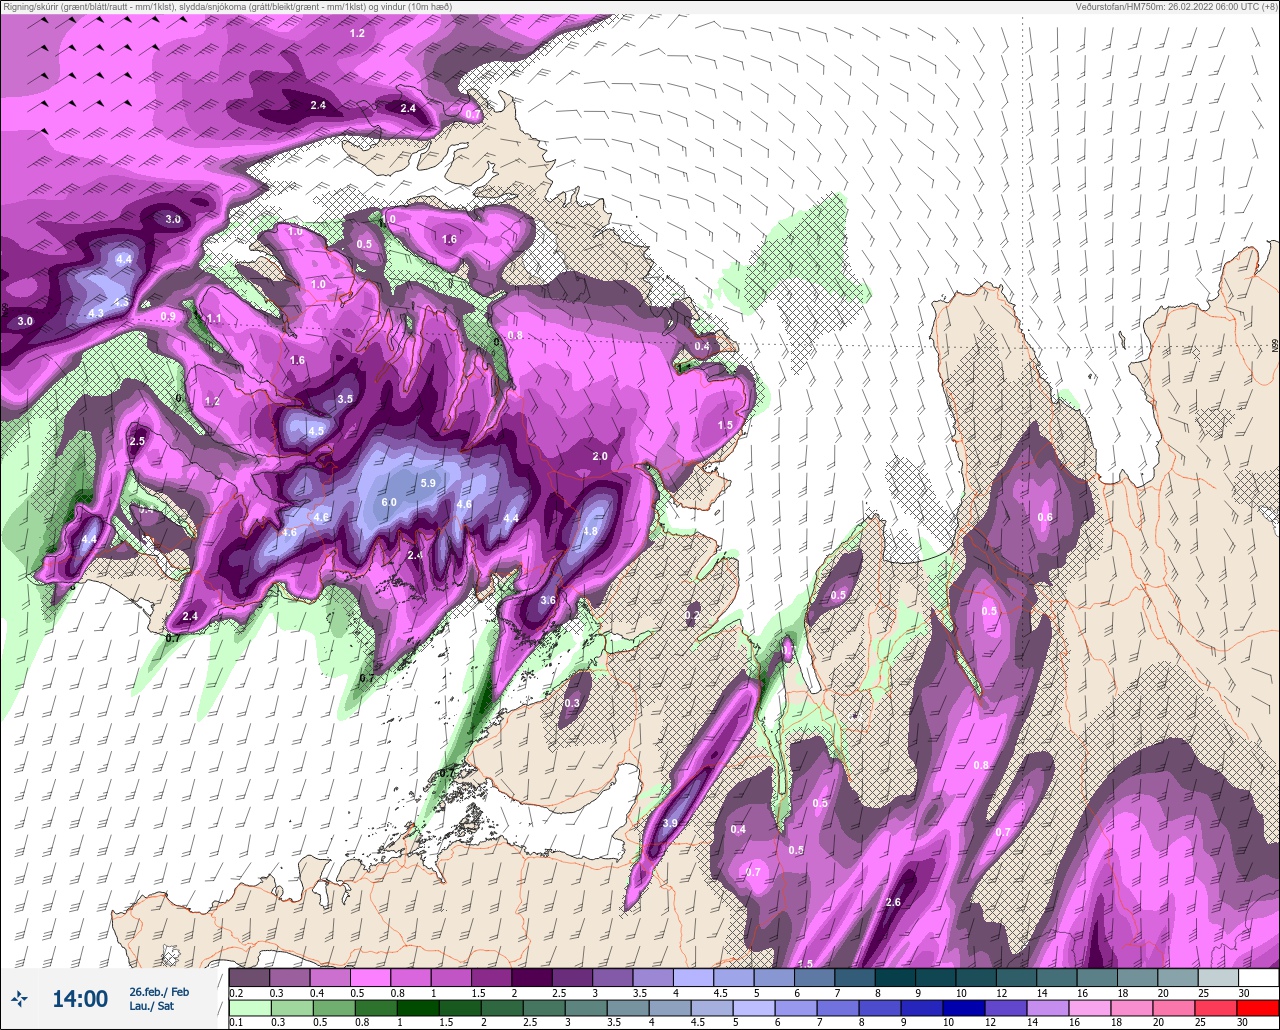
Task: Click the Veðurstofan logo icon beside 14:00
Action: click(x=19, y=997)
